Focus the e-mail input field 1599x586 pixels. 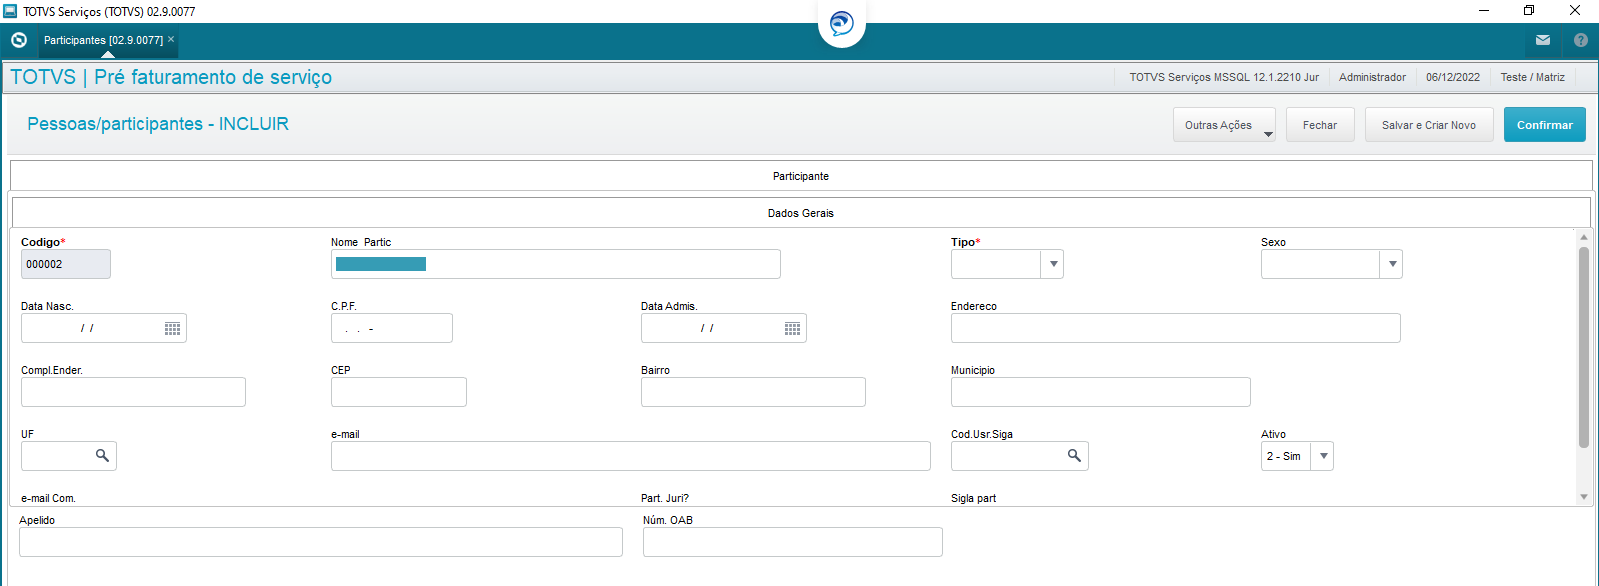coord(631,456)
